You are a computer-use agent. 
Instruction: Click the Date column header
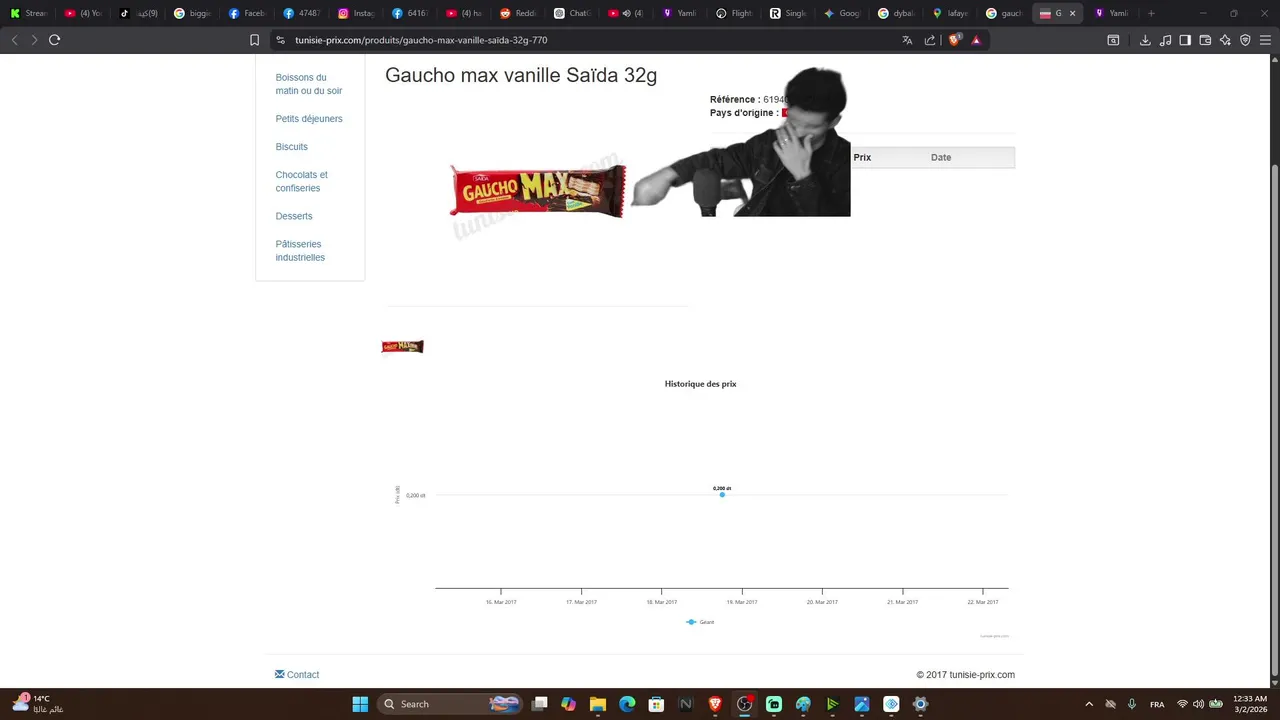tap(941, 158)
